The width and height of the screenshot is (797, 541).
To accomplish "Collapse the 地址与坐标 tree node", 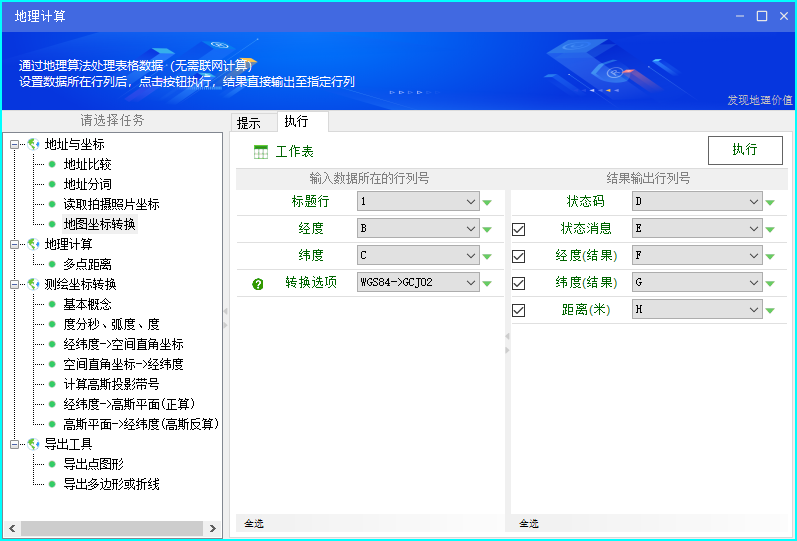I will pyautogui.click(x=15, y=144).
